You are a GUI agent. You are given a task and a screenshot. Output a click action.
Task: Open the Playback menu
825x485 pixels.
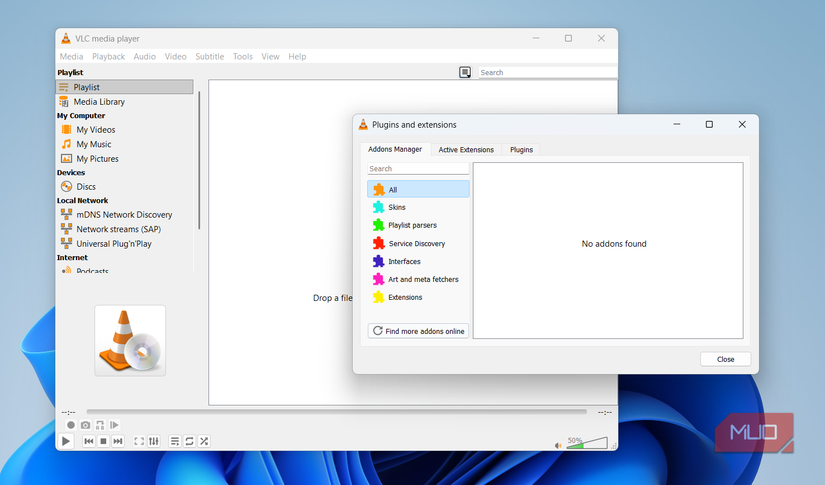(108, 56)
